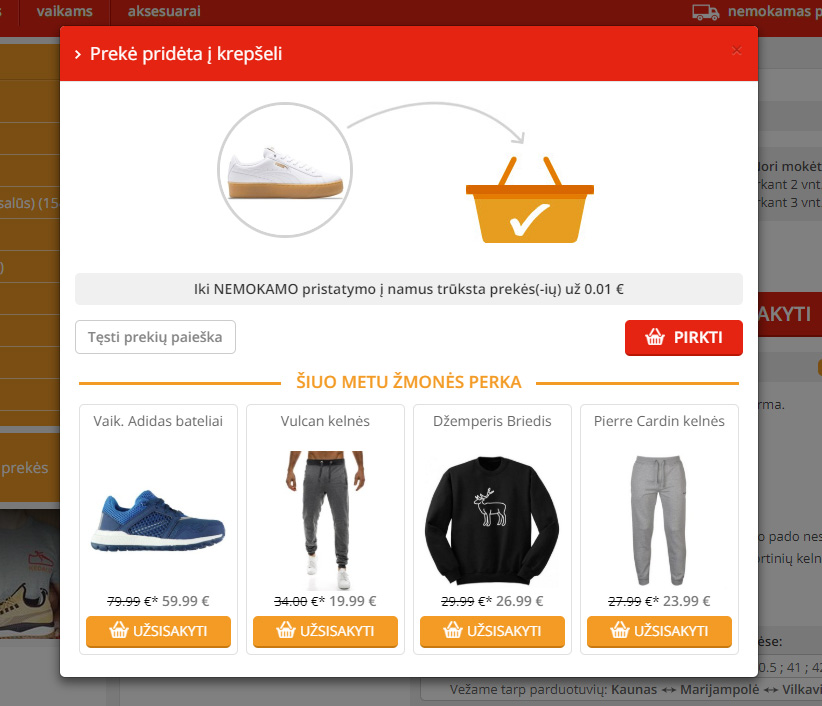Open the Vaik. Adidas bateliai title link

pos(158,421)
